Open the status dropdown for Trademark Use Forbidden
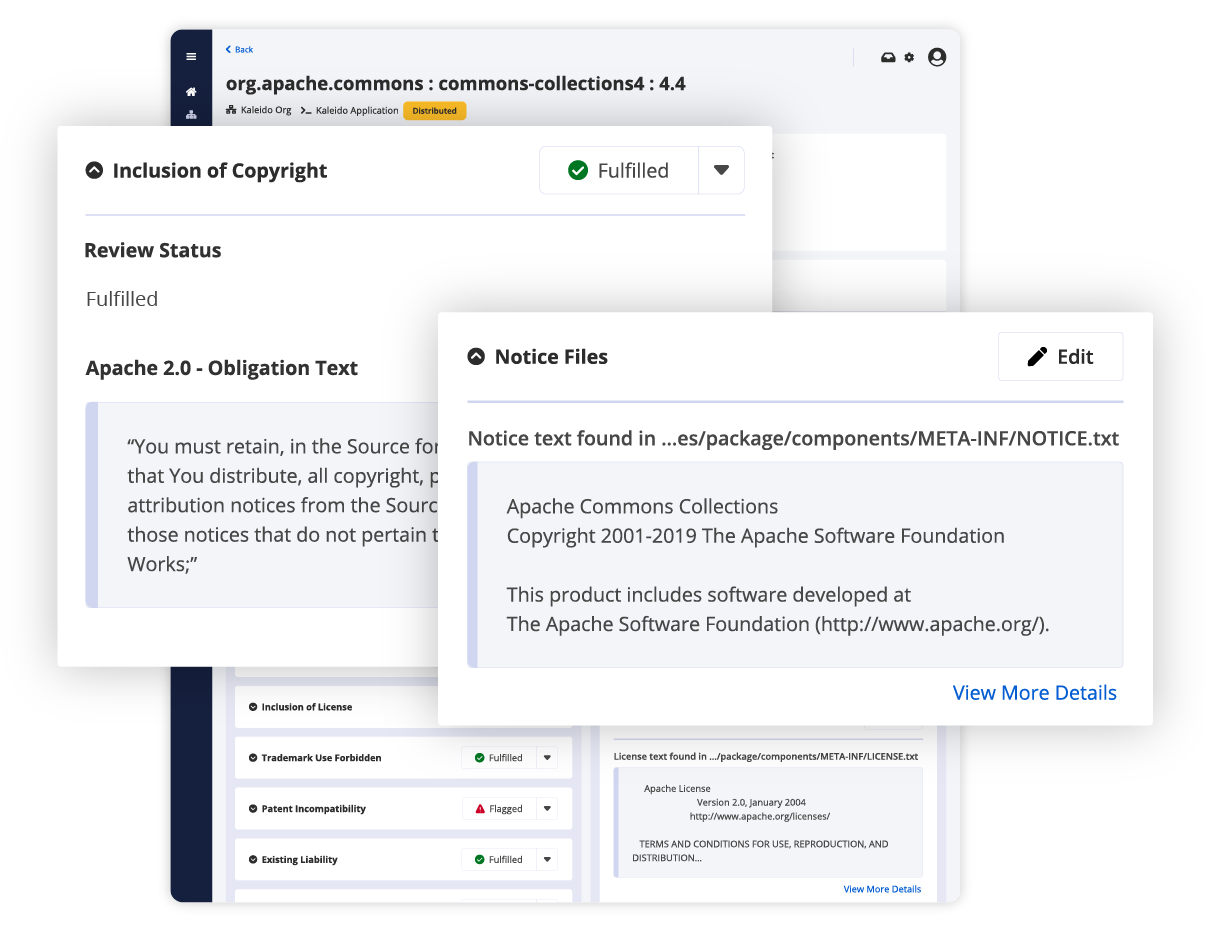Screen dimensions: 1205x933 (x=547, y=758)
